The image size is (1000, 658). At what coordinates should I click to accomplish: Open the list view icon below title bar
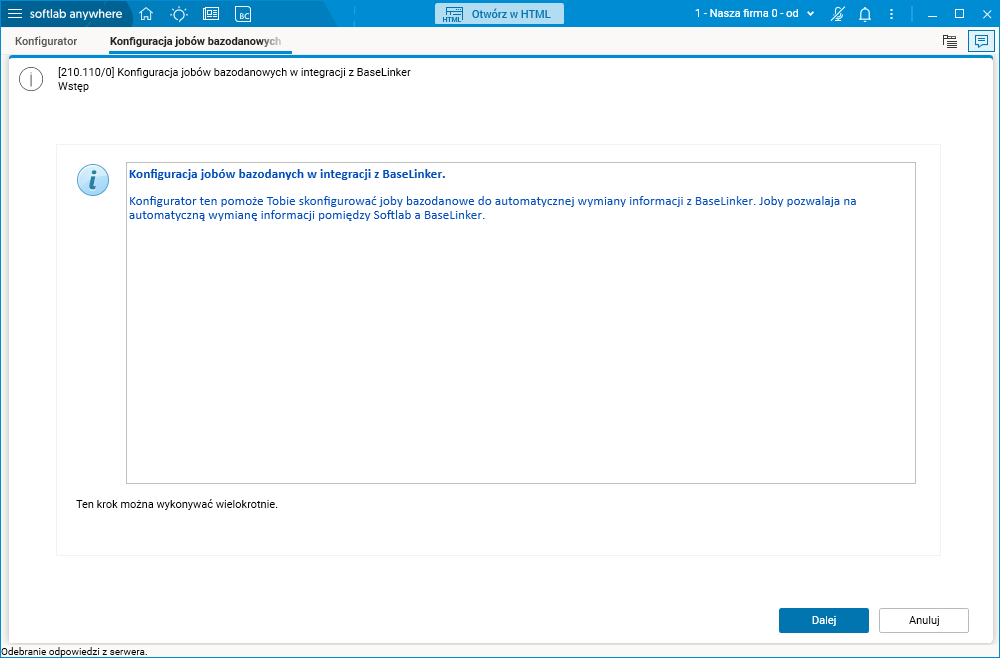tap(950, 41)
